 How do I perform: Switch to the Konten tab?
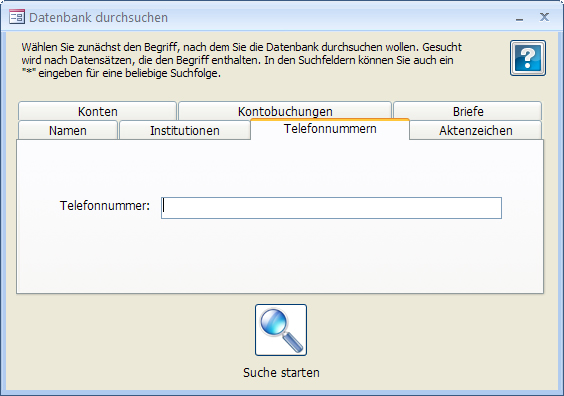(97, 111)
